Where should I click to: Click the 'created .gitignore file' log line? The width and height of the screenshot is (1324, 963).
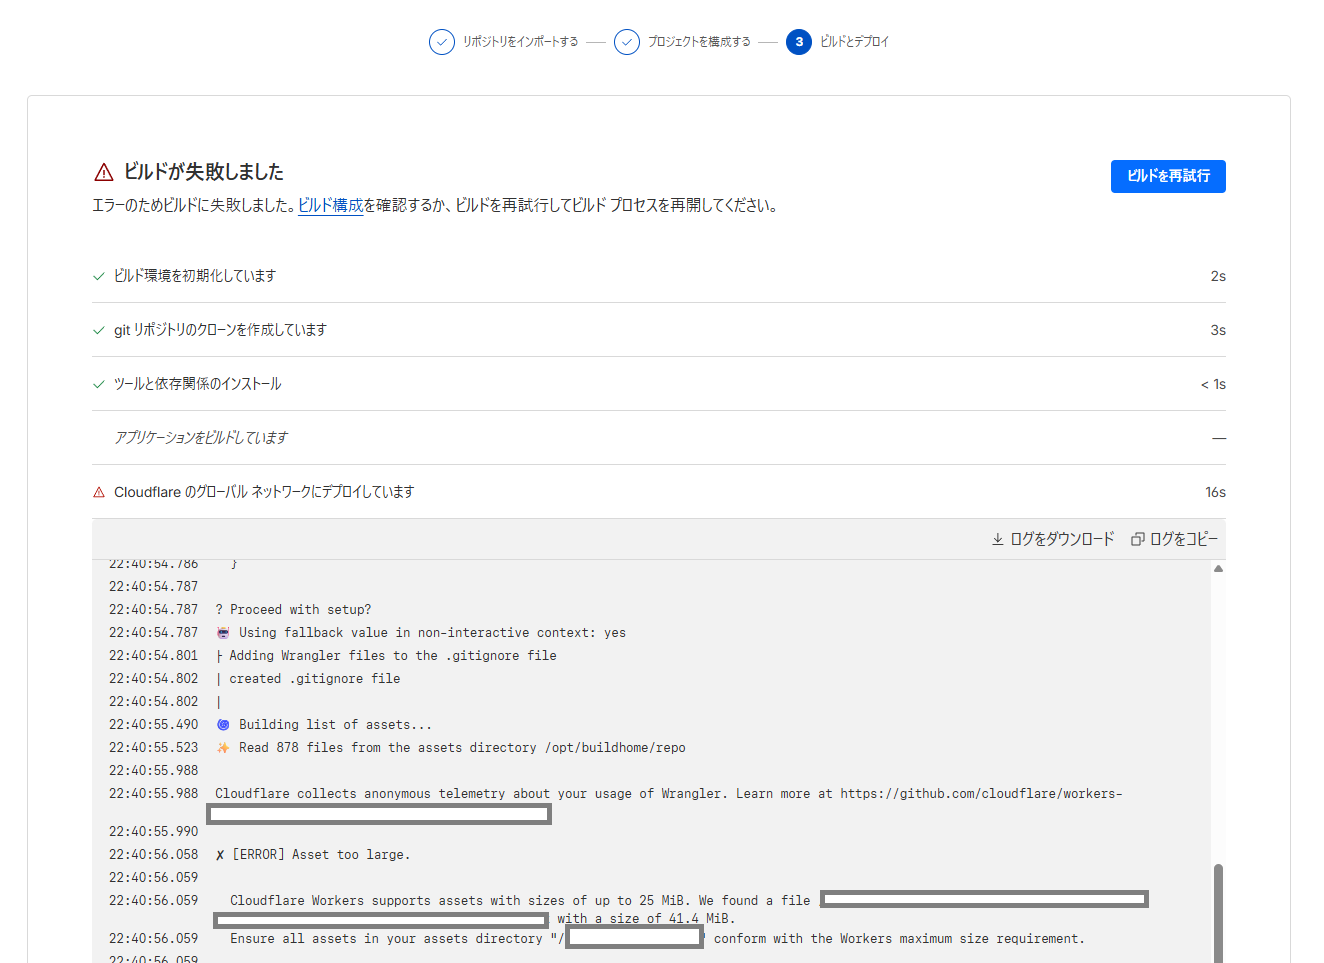point(308,679)
